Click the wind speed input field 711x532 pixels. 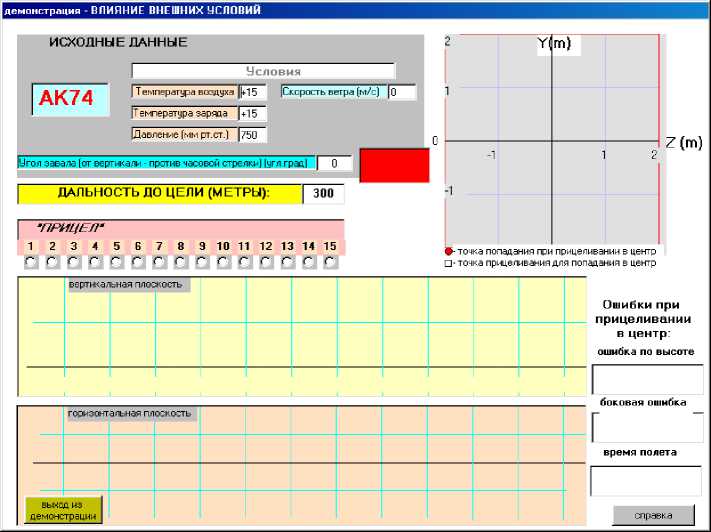(x=401, y=92)
